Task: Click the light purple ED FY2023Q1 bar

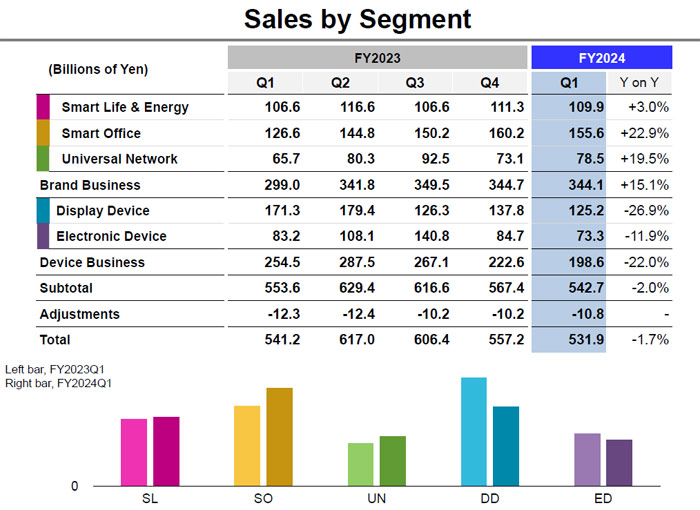Action: coord(587,460)
